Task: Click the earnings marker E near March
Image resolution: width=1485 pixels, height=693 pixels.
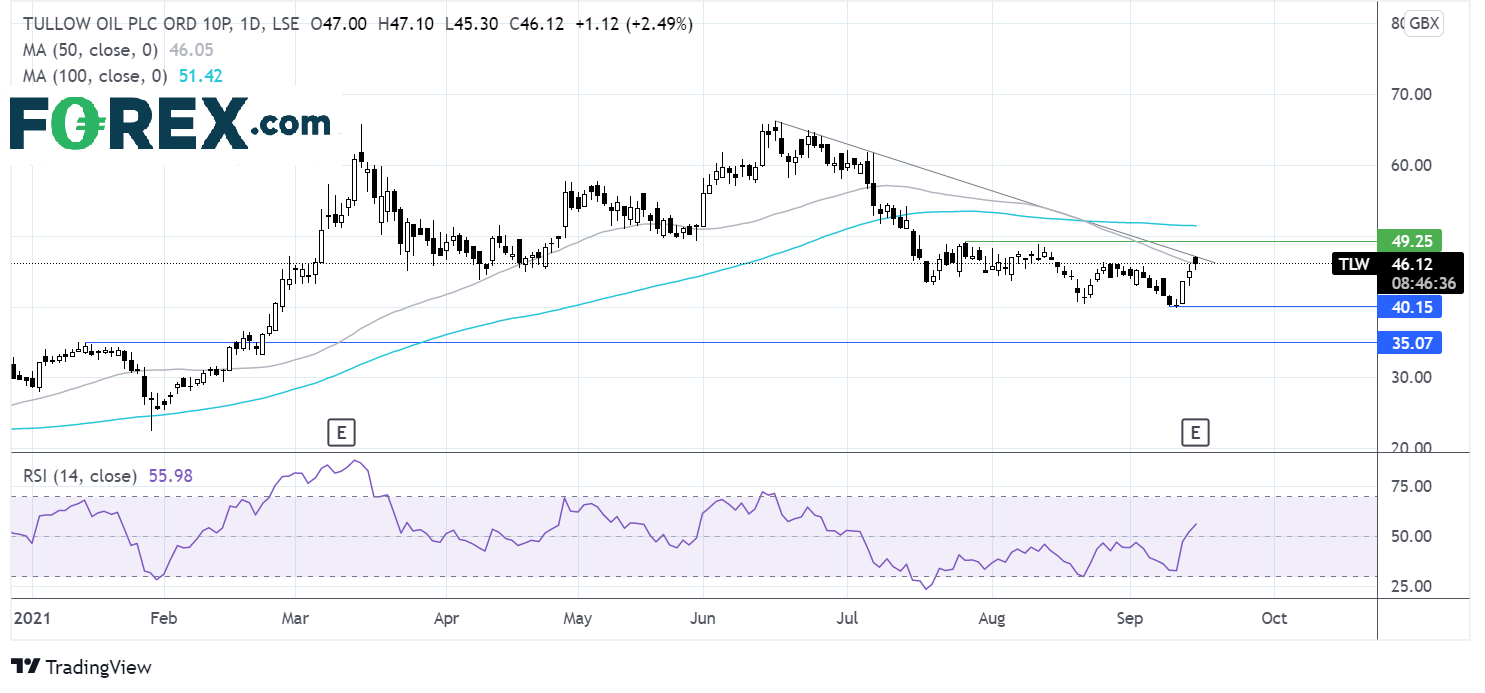Action: point(341,432)
